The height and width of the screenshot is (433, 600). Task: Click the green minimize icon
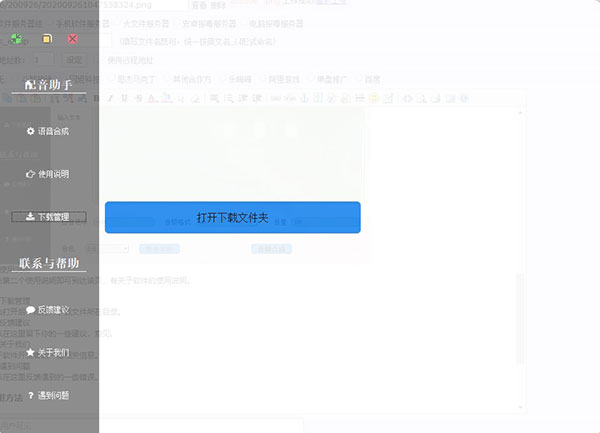click(16, 39)
